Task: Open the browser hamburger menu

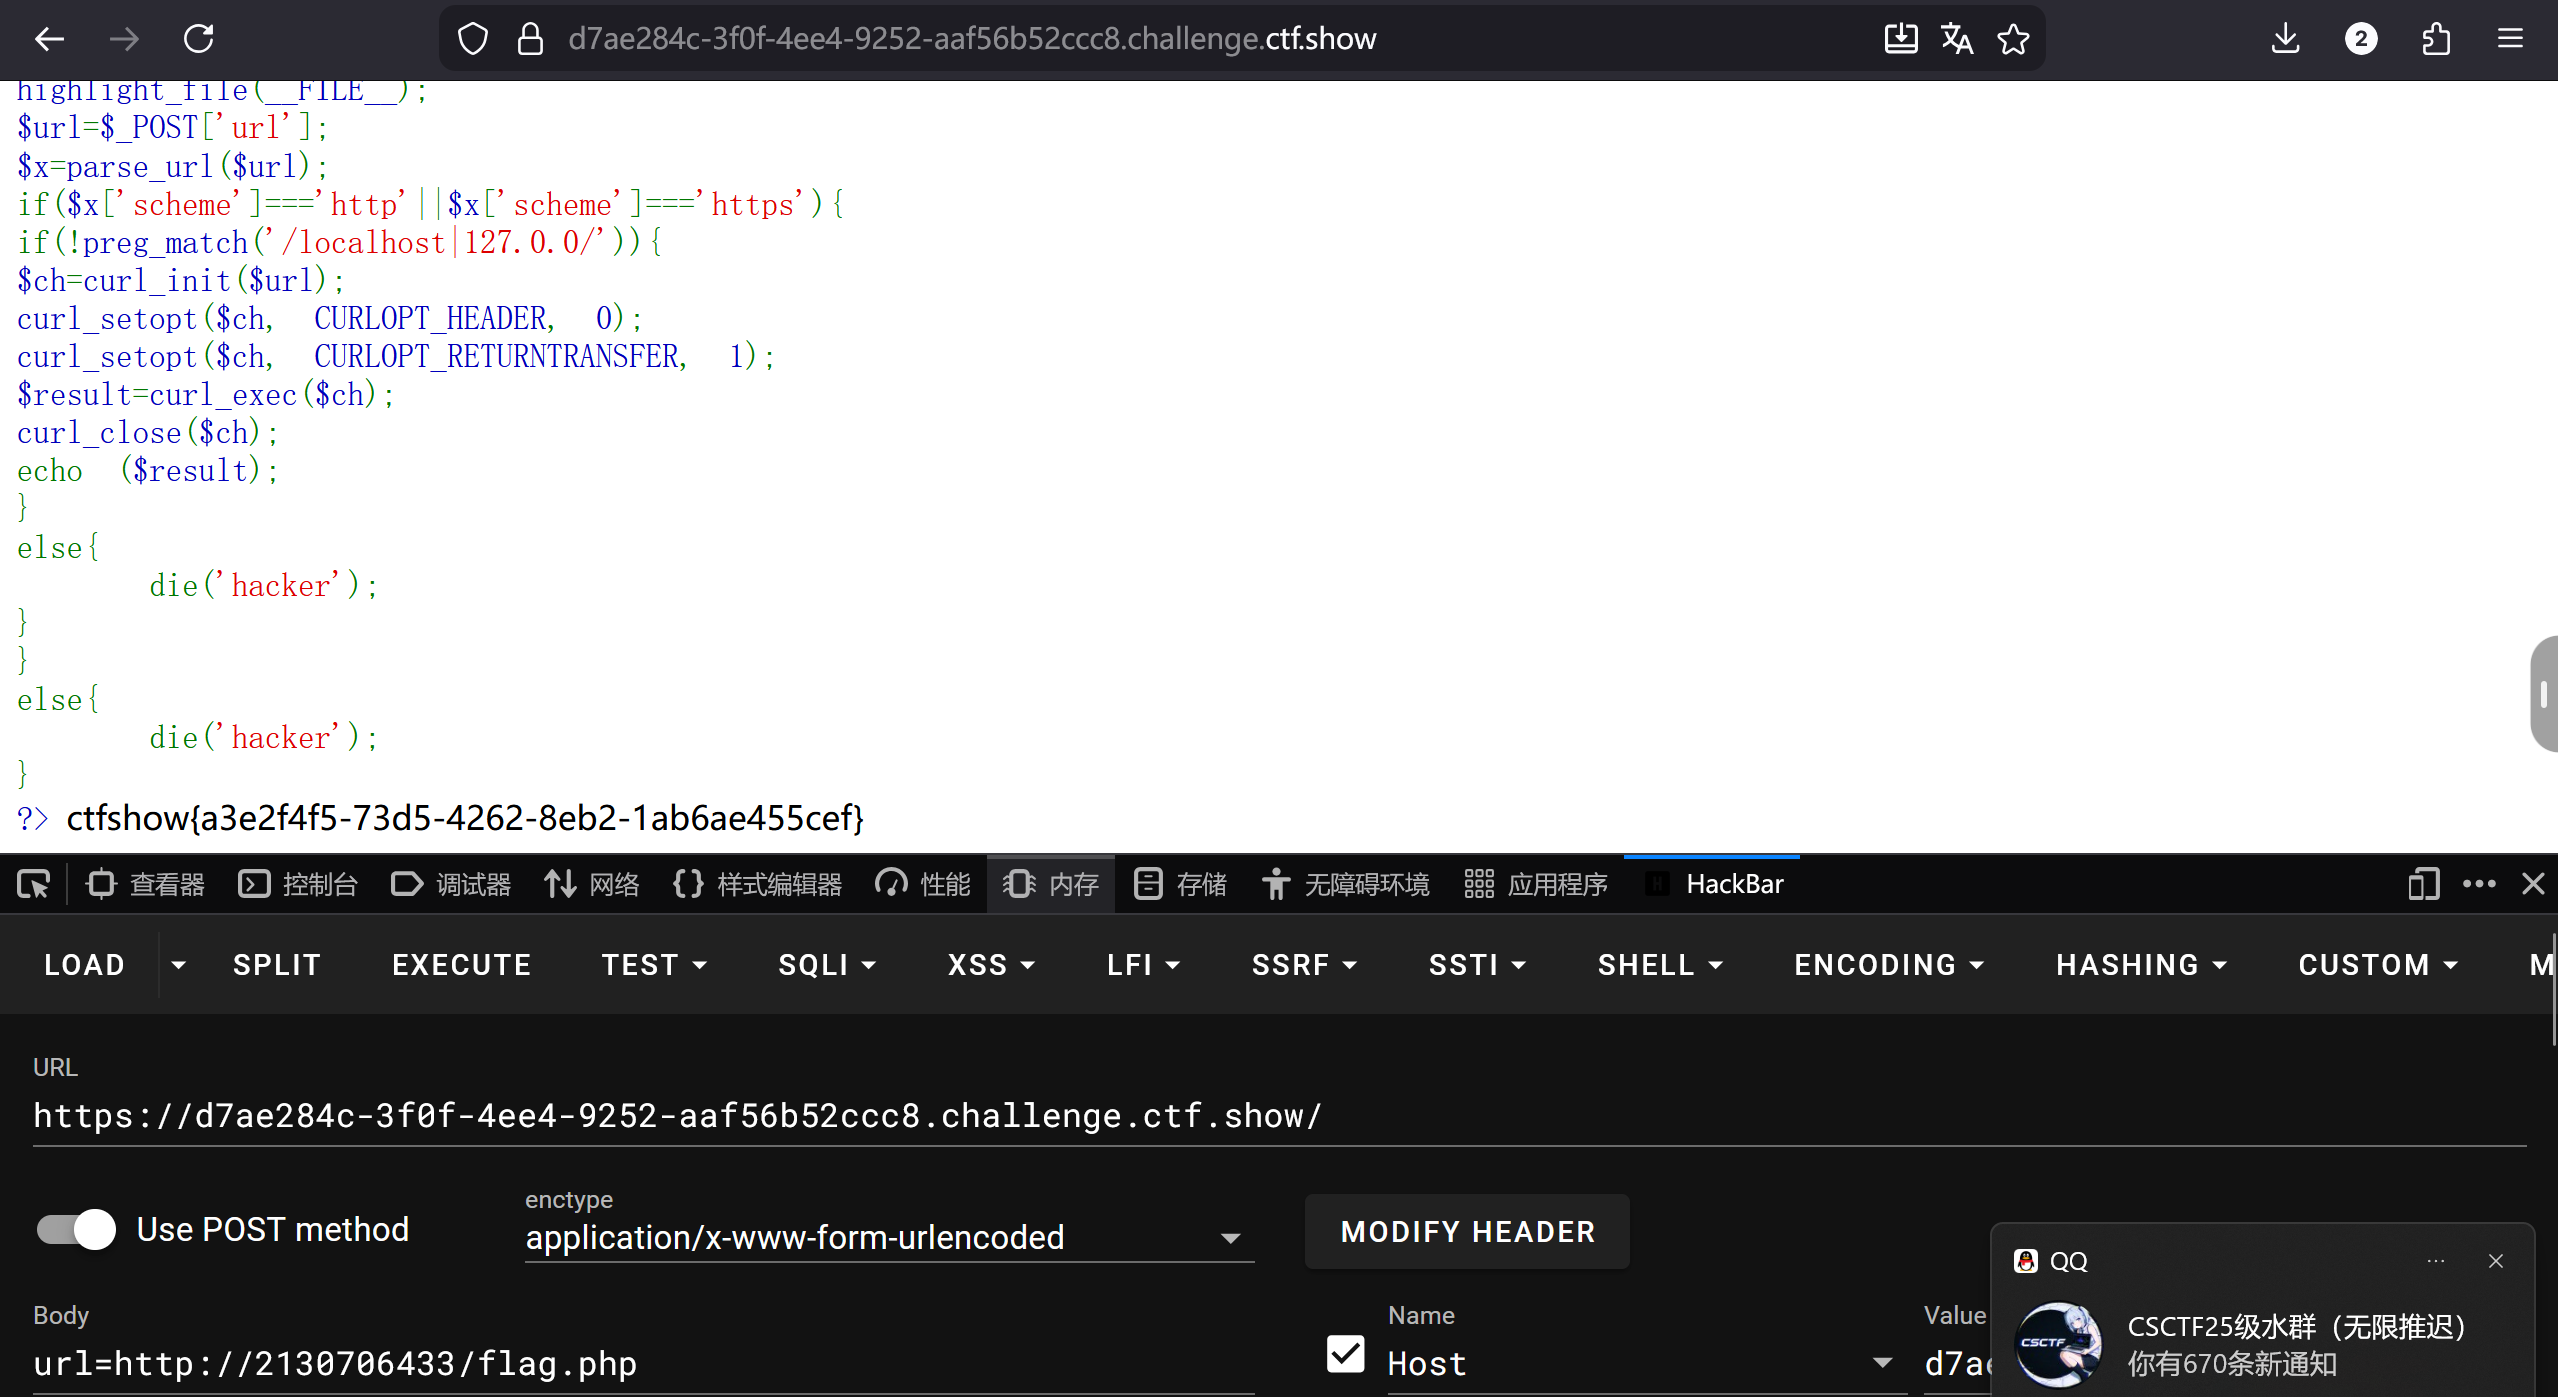Action: click(x=2510, y=39)
